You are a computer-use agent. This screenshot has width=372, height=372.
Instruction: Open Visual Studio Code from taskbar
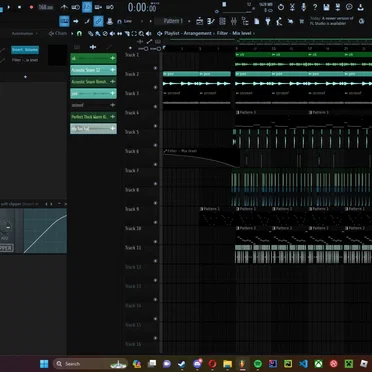click(303, 364)
